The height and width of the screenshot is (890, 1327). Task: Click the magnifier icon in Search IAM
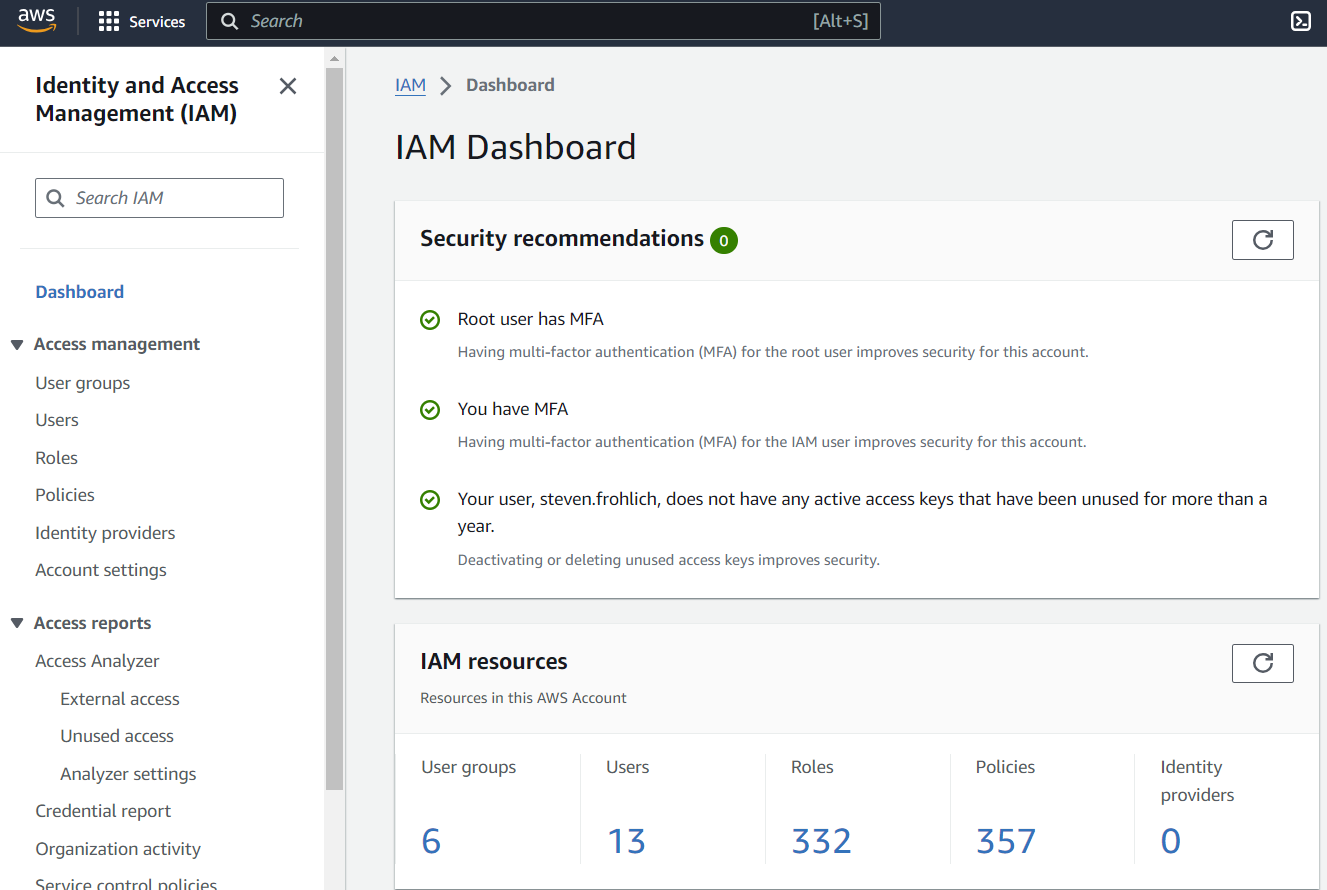tap(56, 198)
